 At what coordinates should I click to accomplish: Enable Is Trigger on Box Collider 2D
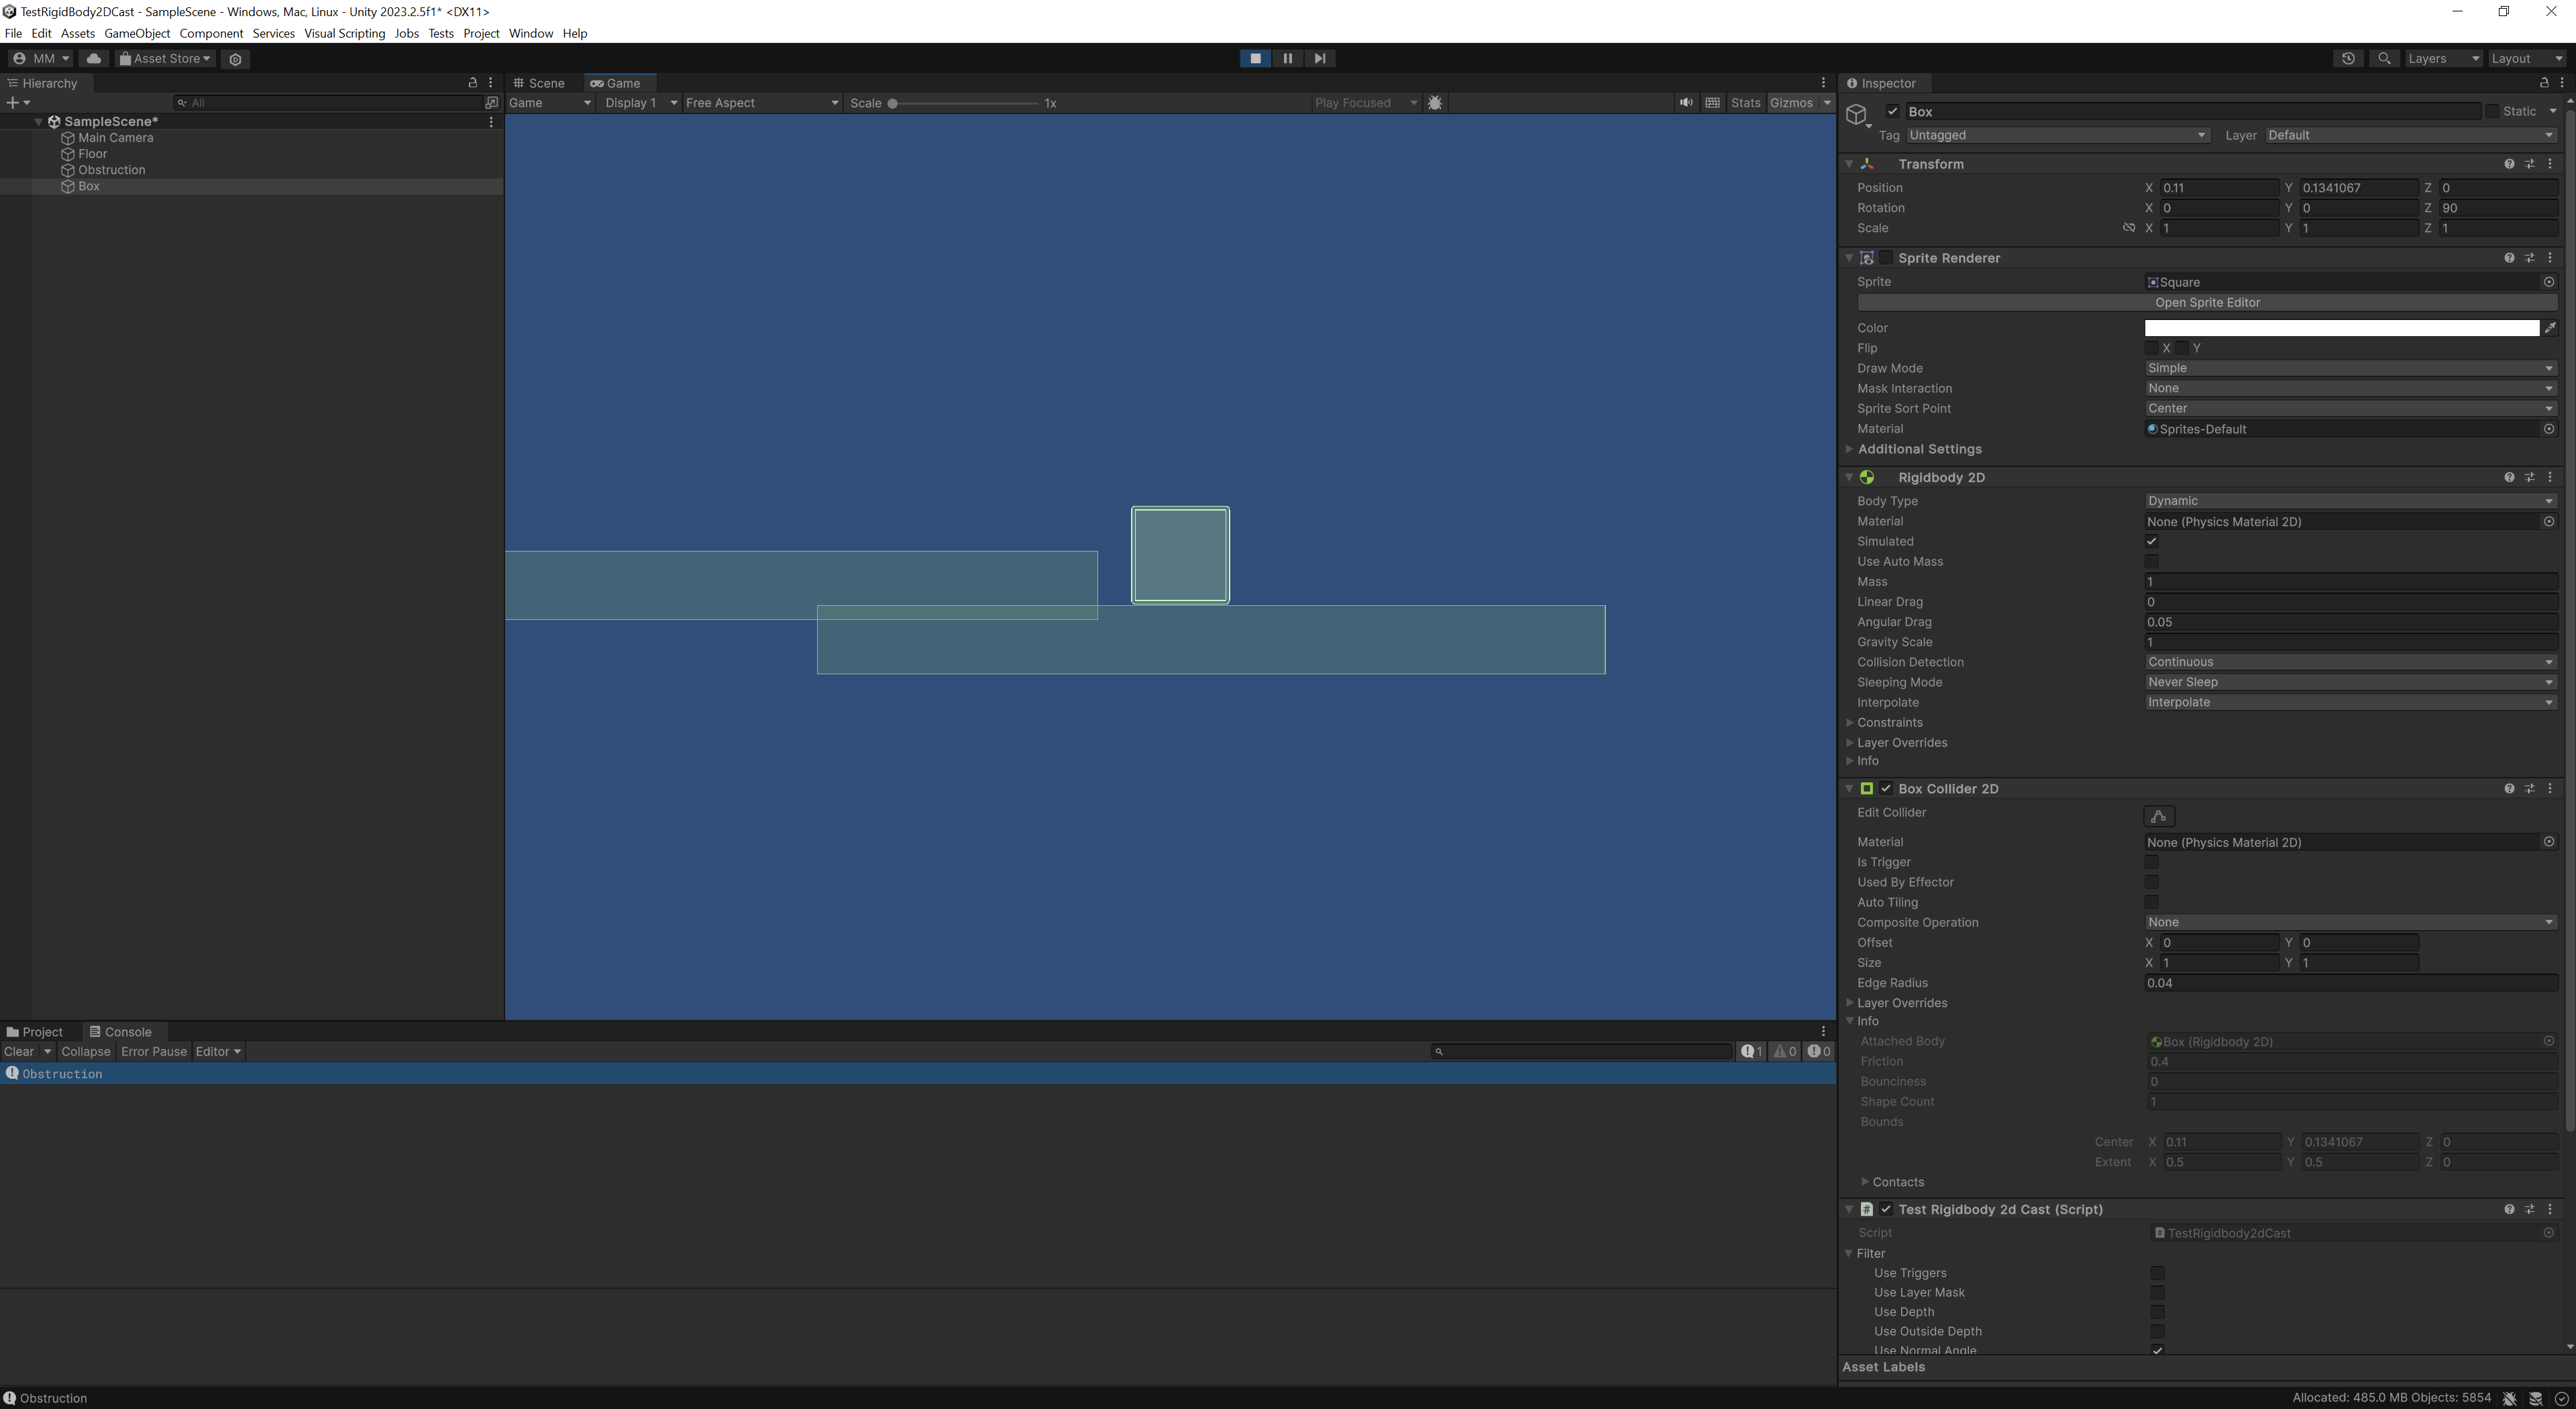click(2152, 862)
